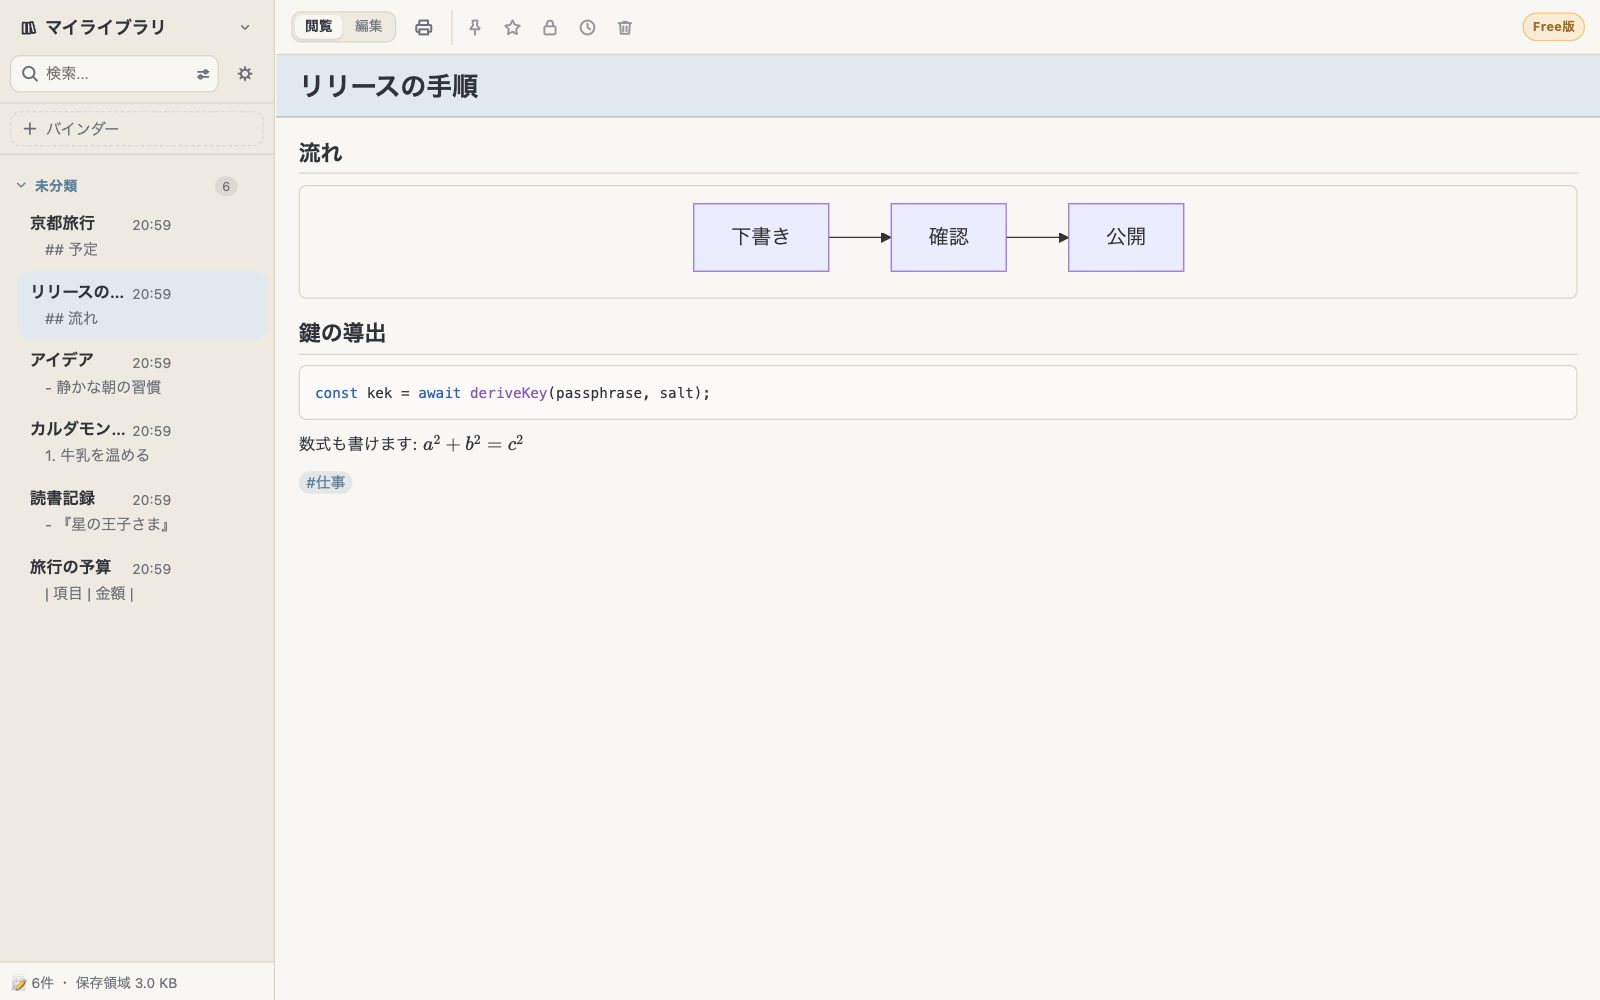Click the 静かな朝の習慣 preview line
The width and height of the screenshot is (1600, 1000).
(x=103, y=387)
